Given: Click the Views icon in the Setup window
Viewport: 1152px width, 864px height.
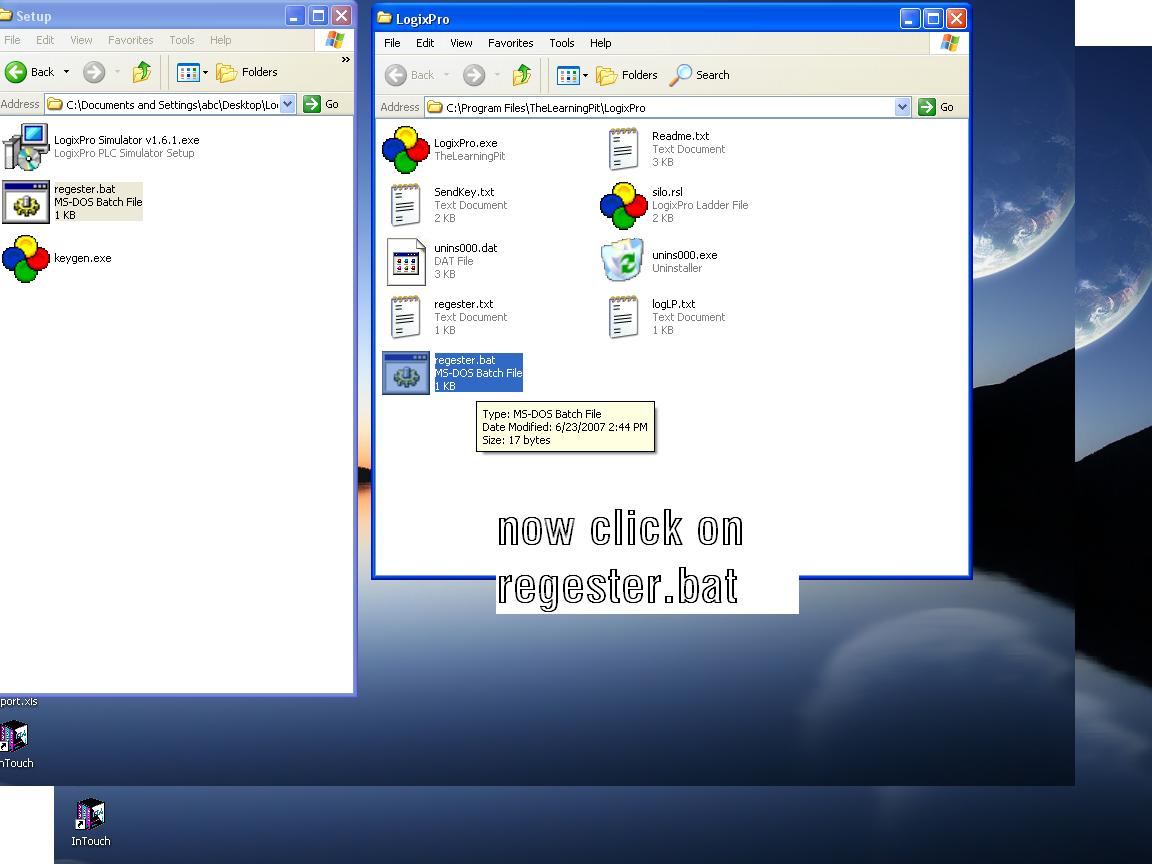Looking at the screenshot, I should (188, 72).
